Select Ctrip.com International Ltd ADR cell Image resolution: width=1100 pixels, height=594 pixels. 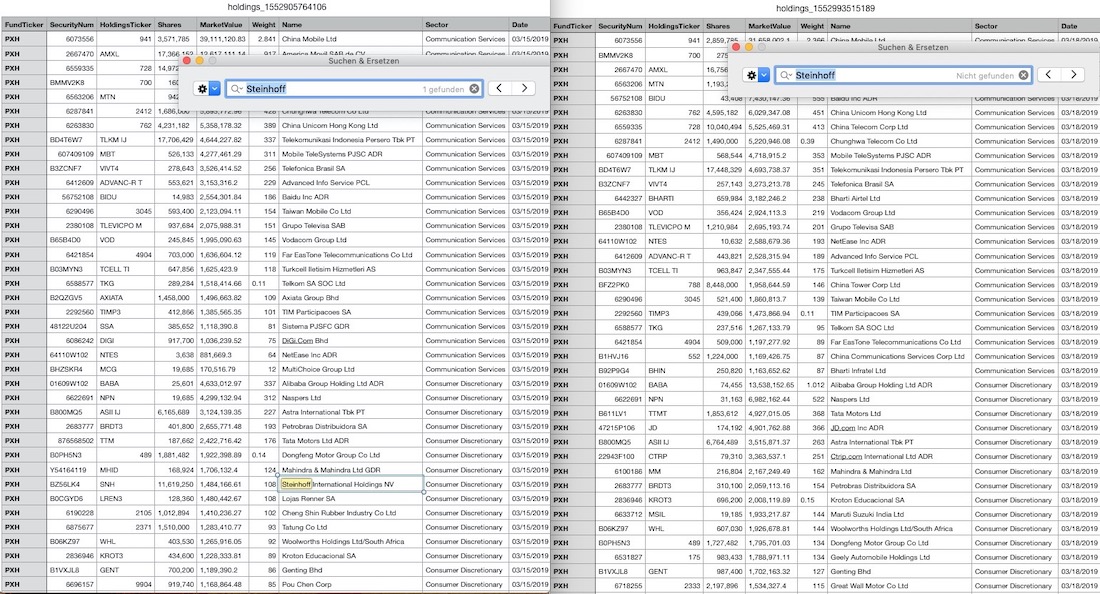point(899,457)
